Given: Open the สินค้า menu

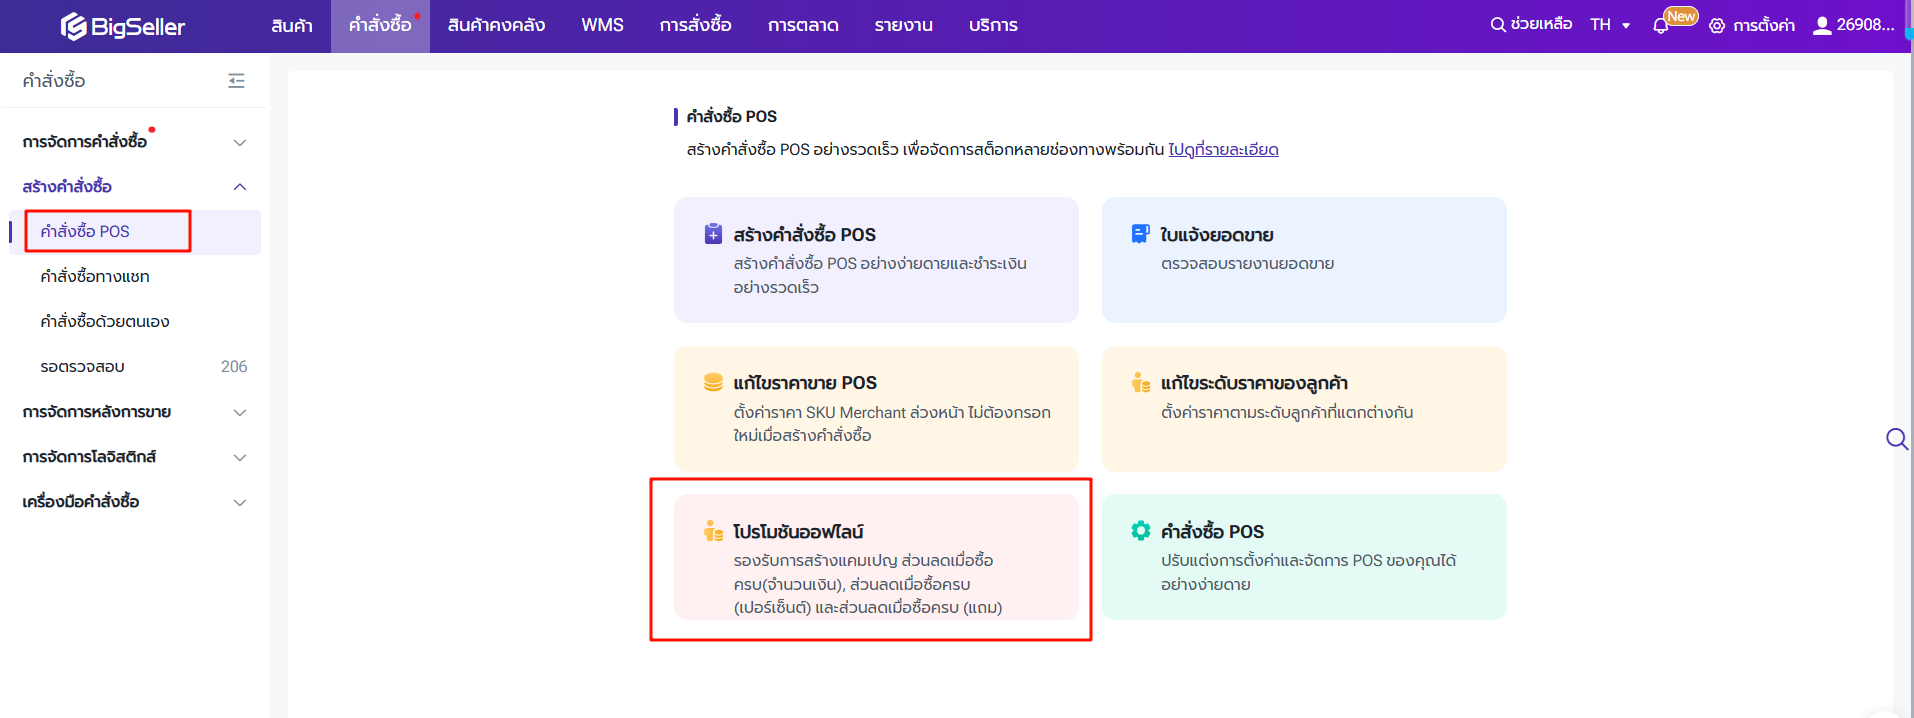Looking at the screenshot, I should 292,26.
